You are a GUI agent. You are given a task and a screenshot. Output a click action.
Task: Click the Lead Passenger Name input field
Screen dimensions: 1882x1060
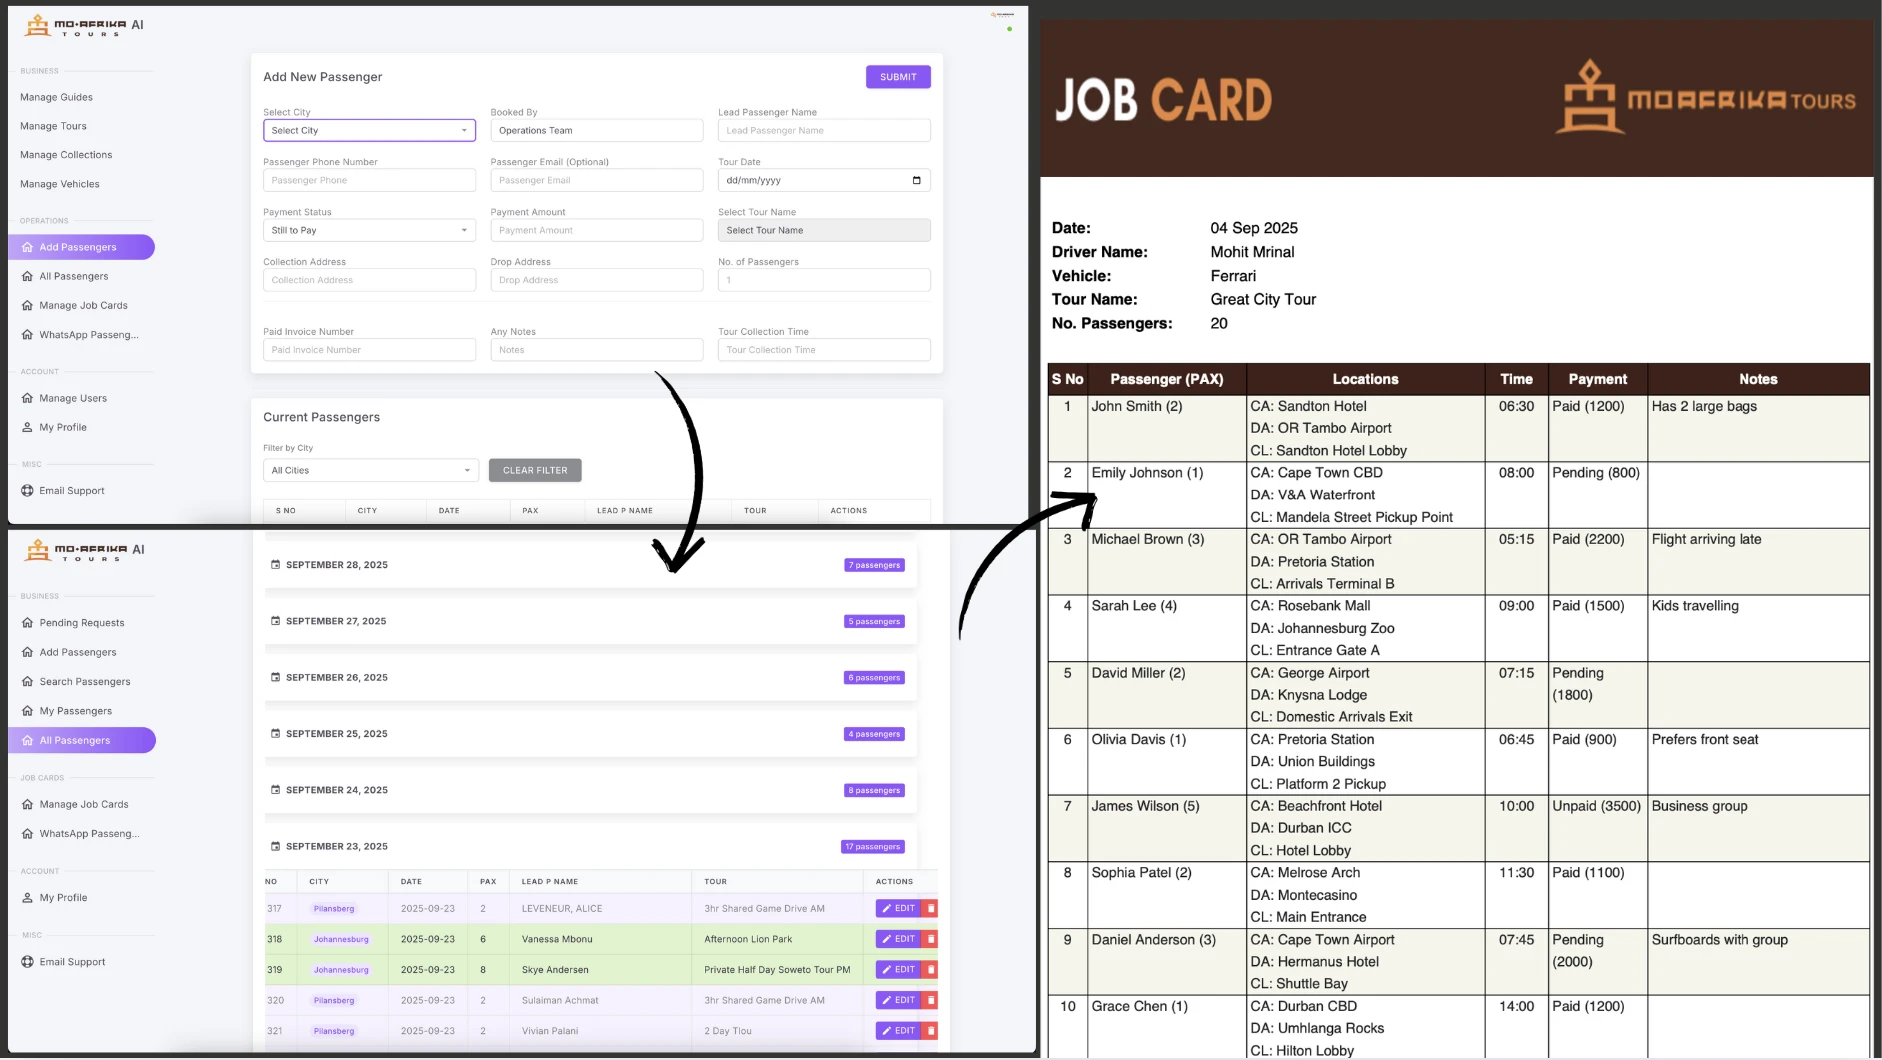(823, 131)
